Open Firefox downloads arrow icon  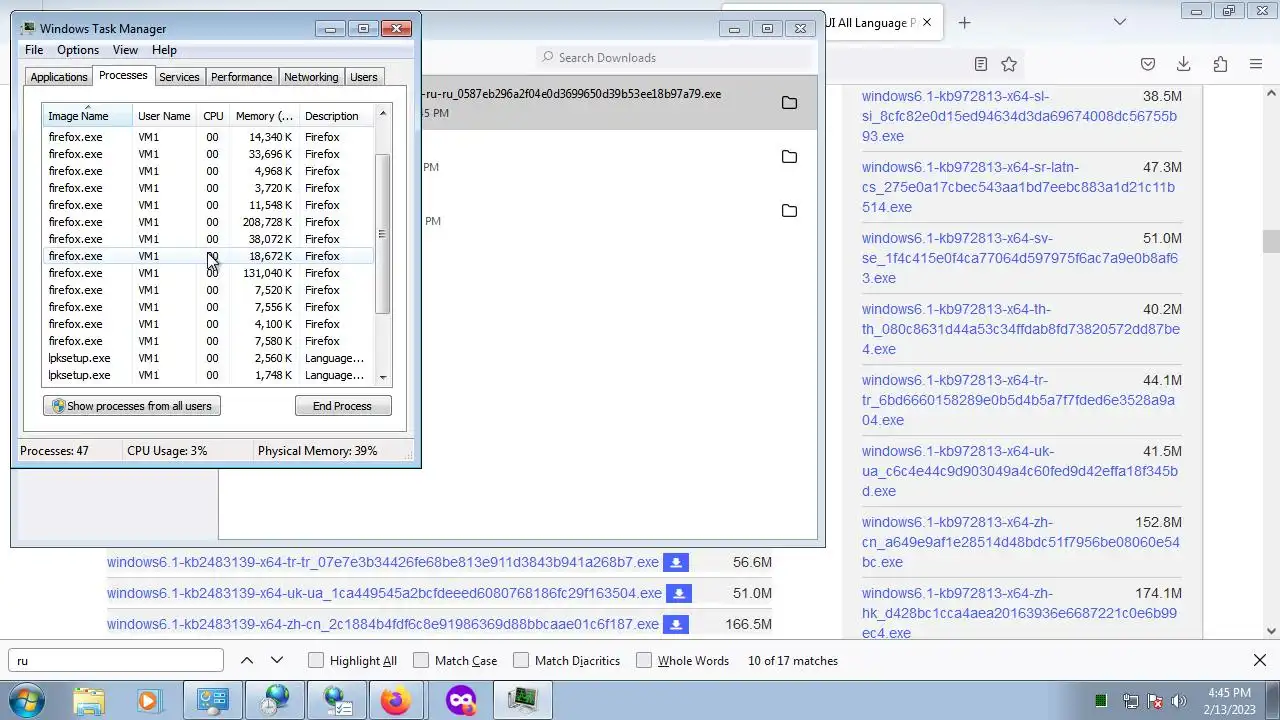point(1183,64)
